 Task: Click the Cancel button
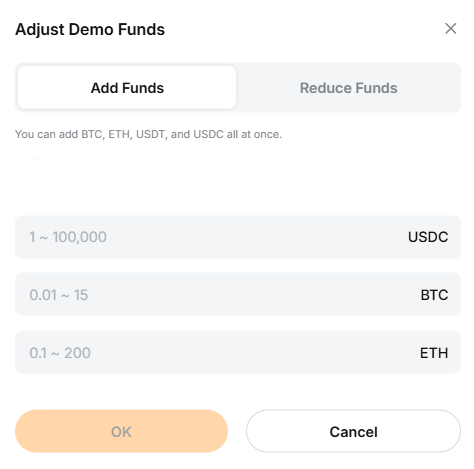tap(354, 431)
